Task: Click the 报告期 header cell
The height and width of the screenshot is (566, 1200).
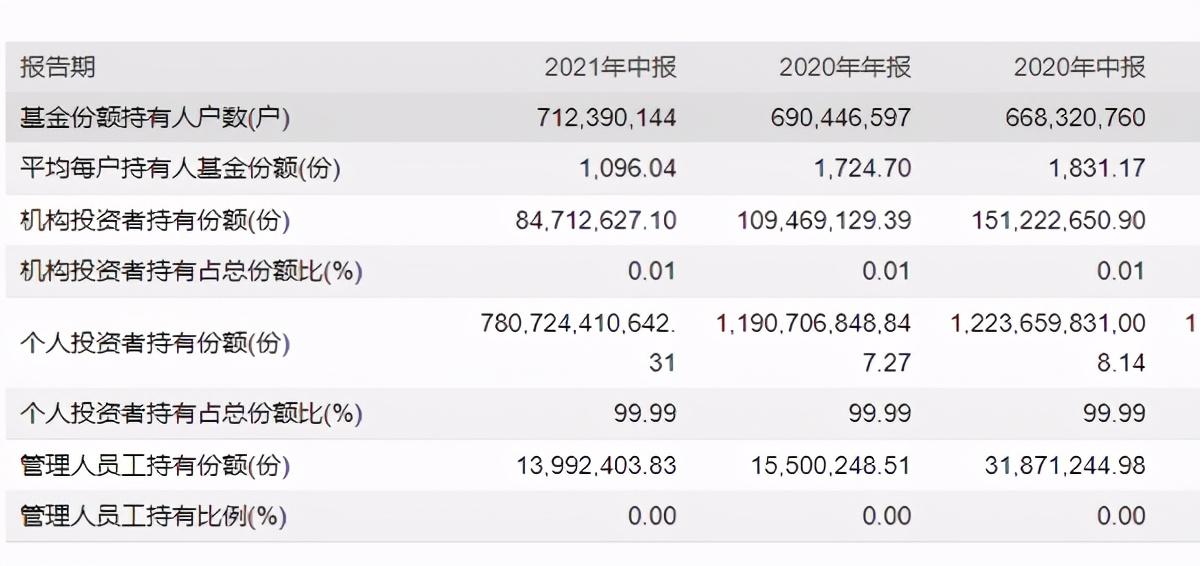Action: (x=58, y=67)
